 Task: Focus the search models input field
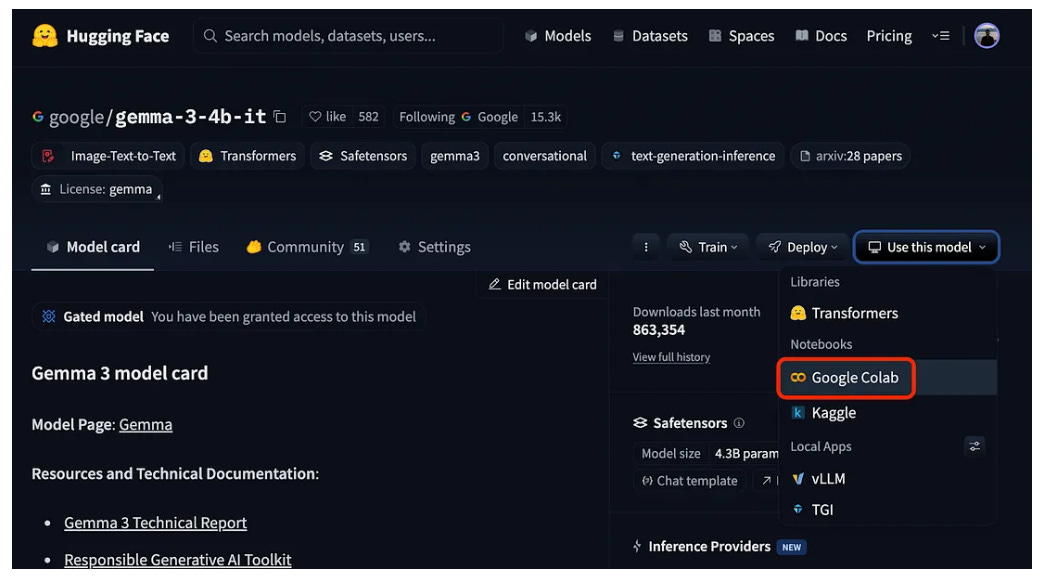(348, 36)
